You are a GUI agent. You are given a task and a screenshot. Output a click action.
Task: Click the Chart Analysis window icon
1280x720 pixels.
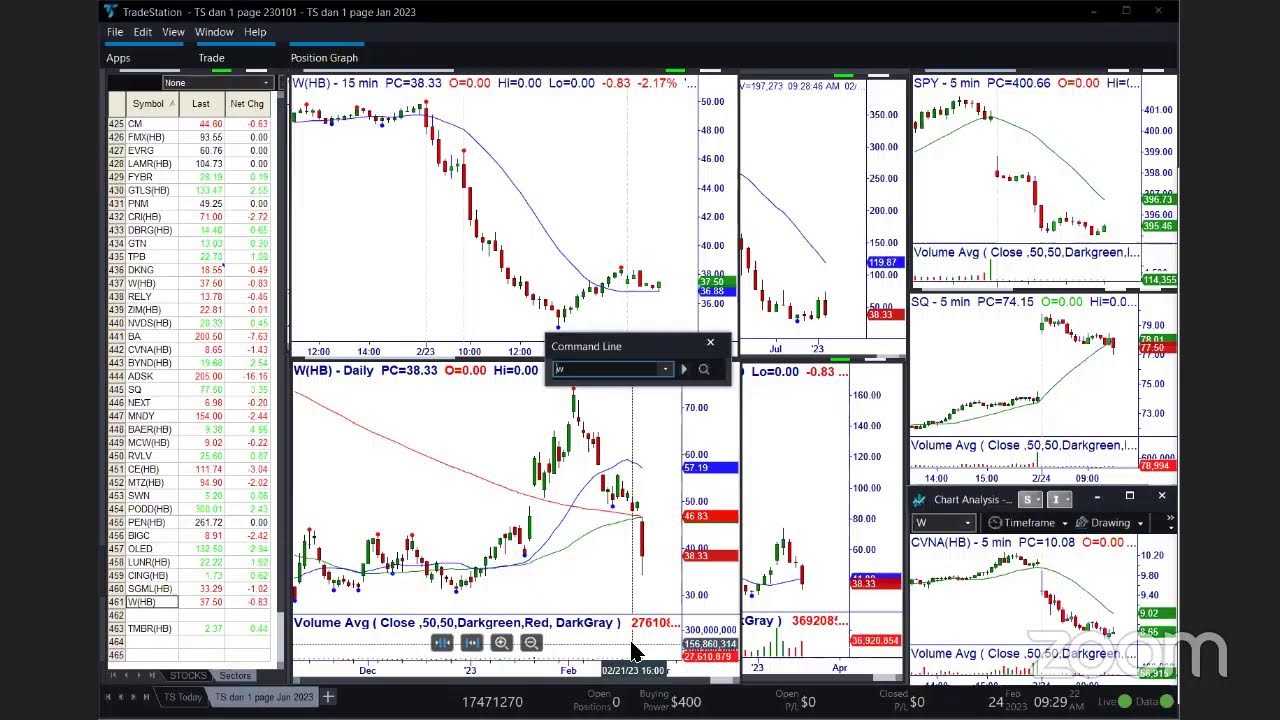tap(920, 499)
